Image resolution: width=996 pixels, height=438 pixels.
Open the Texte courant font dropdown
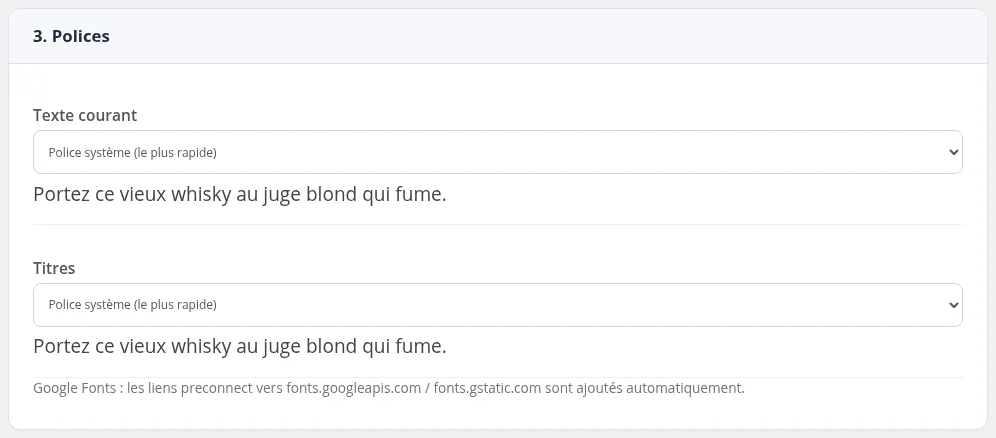[x=497, y=152]
